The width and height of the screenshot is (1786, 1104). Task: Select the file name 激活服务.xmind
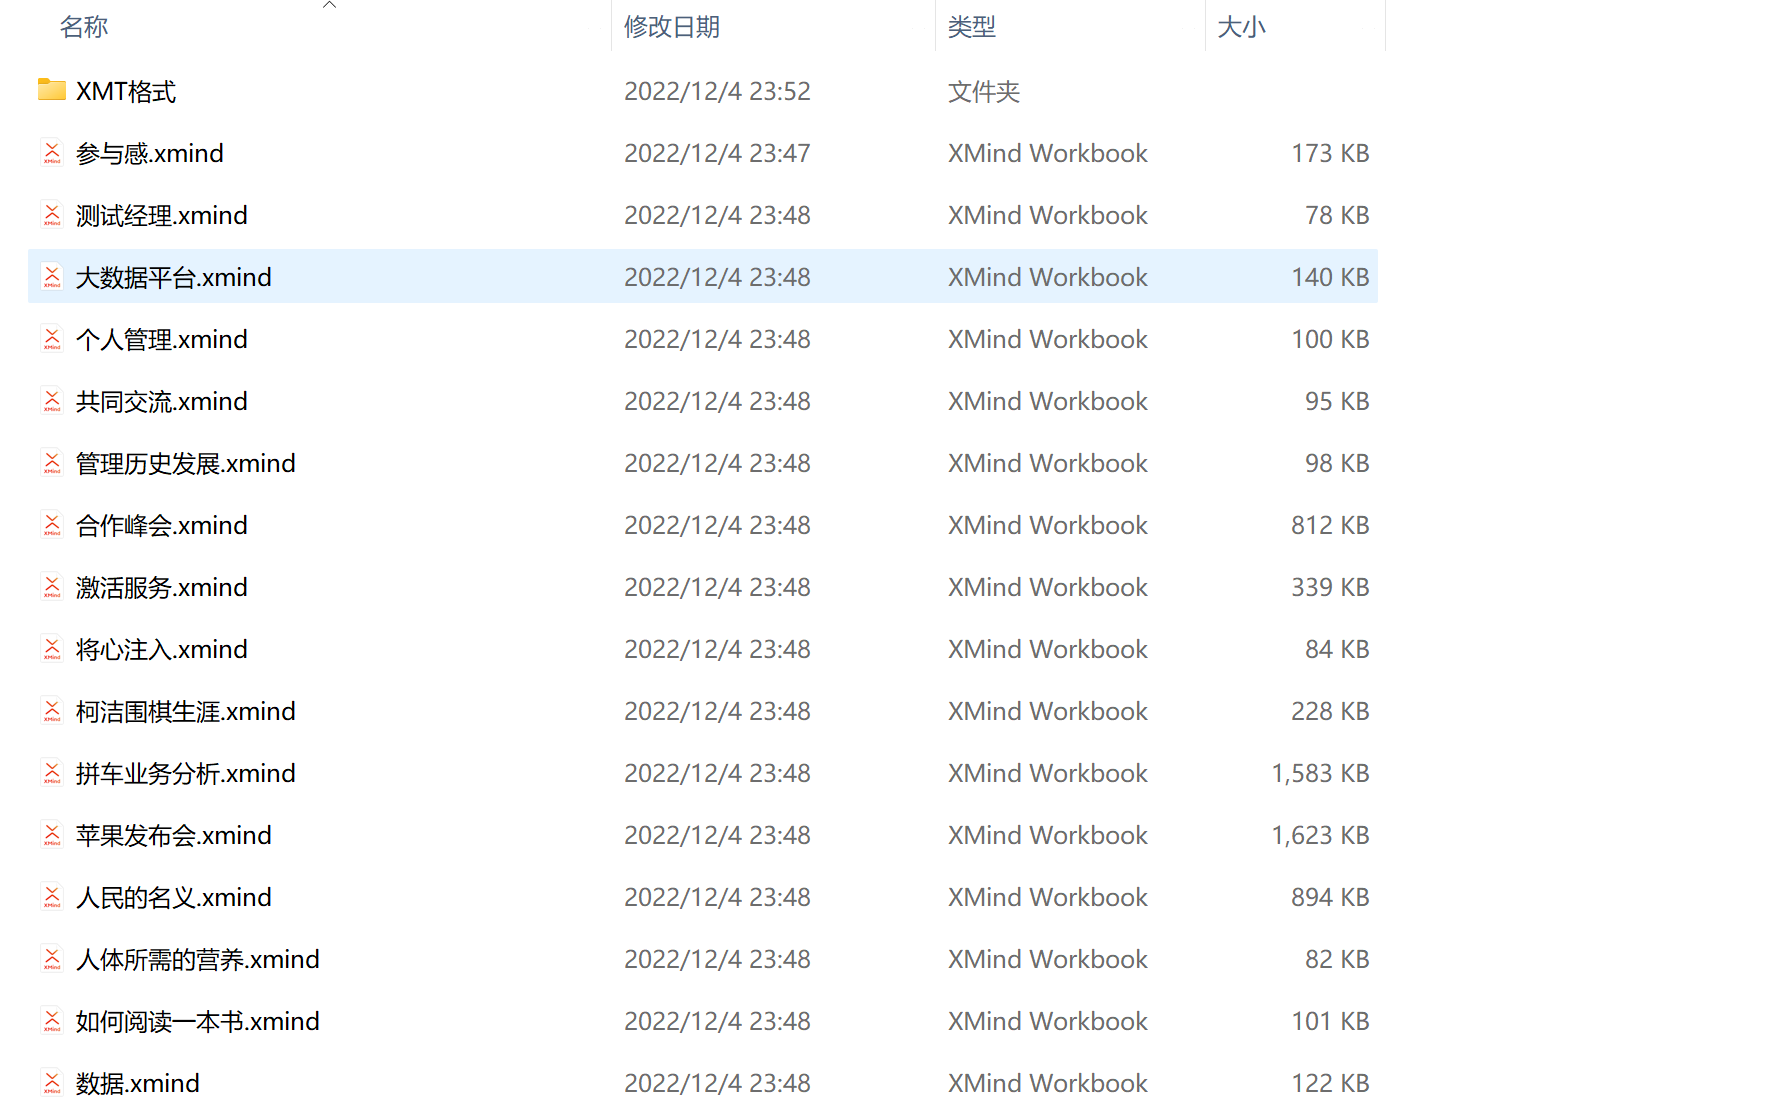162,587
